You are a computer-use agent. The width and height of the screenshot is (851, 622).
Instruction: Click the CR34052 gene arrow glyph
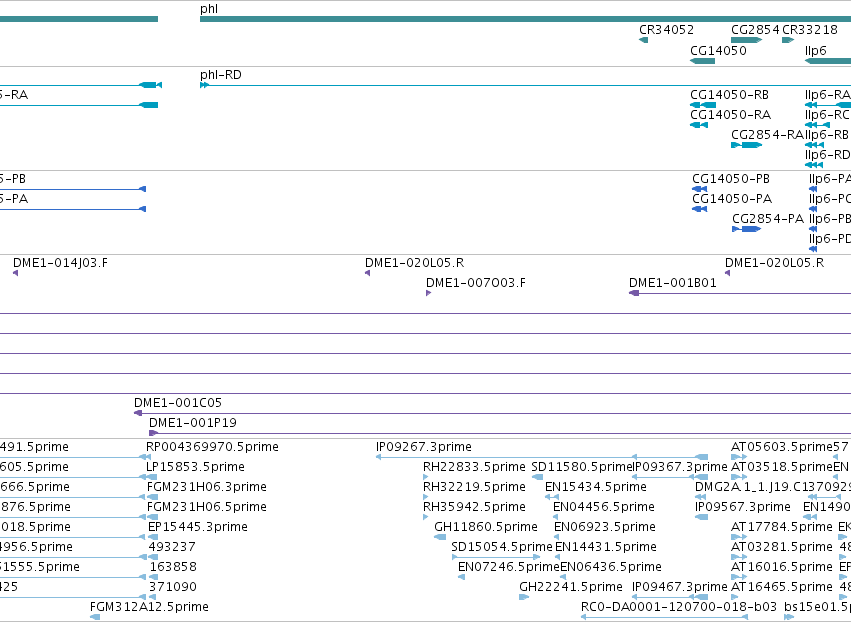(644, 40)
